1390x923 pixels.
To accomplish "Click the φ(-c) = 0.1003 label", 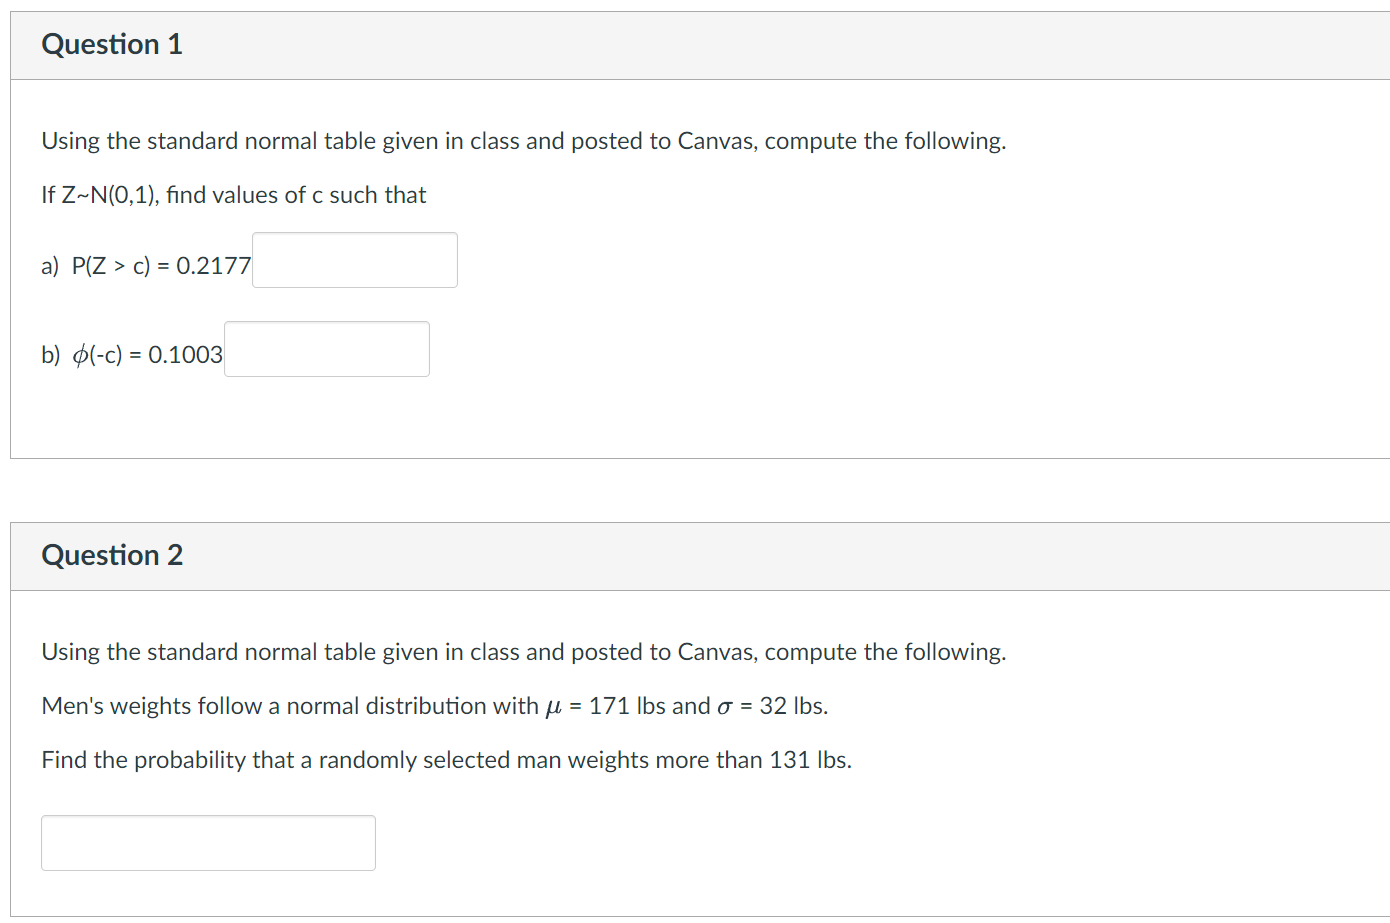I will tap(147, 355).
